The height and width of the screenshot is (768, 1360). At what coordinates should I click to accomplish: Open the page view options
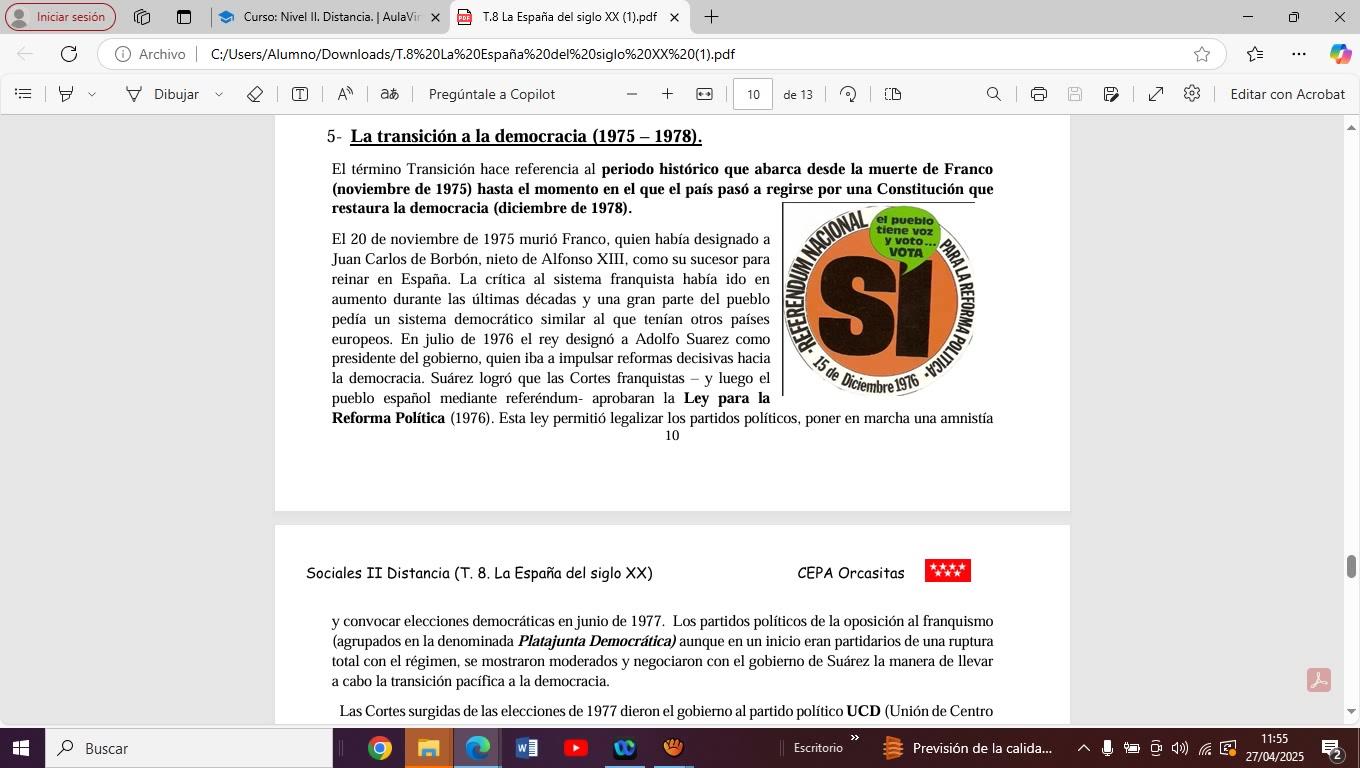pos(893,94)
